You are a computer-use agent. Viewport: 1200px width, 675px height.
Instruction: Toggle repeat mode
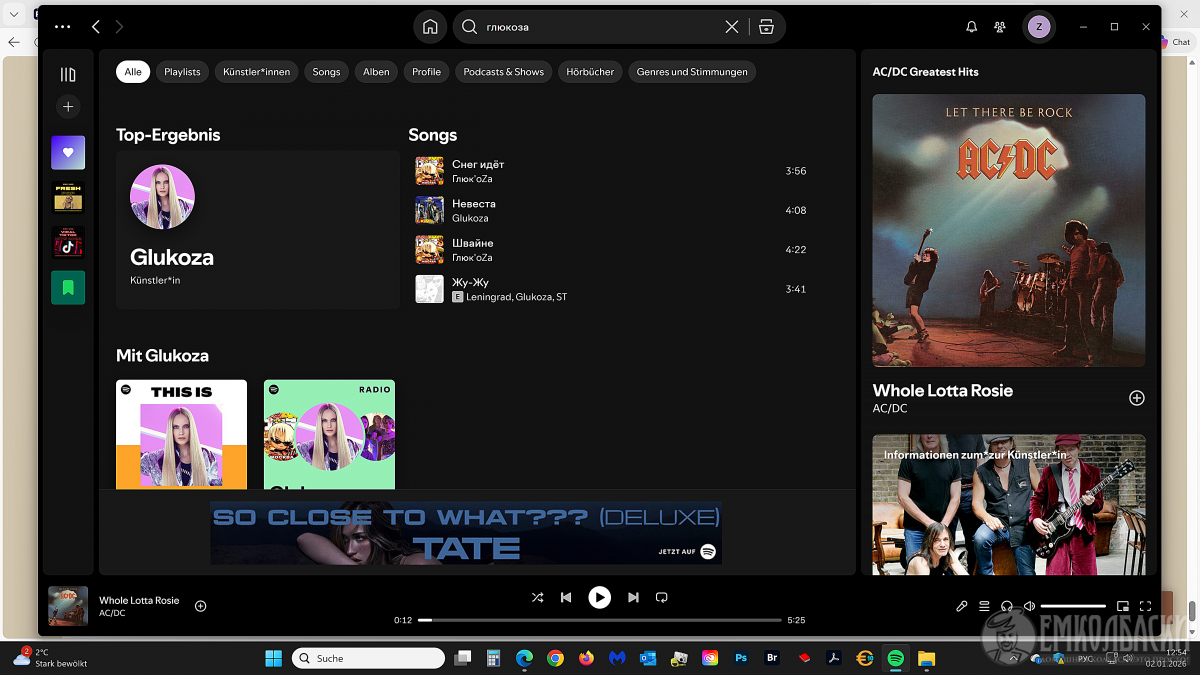click(x=661, y=597)
